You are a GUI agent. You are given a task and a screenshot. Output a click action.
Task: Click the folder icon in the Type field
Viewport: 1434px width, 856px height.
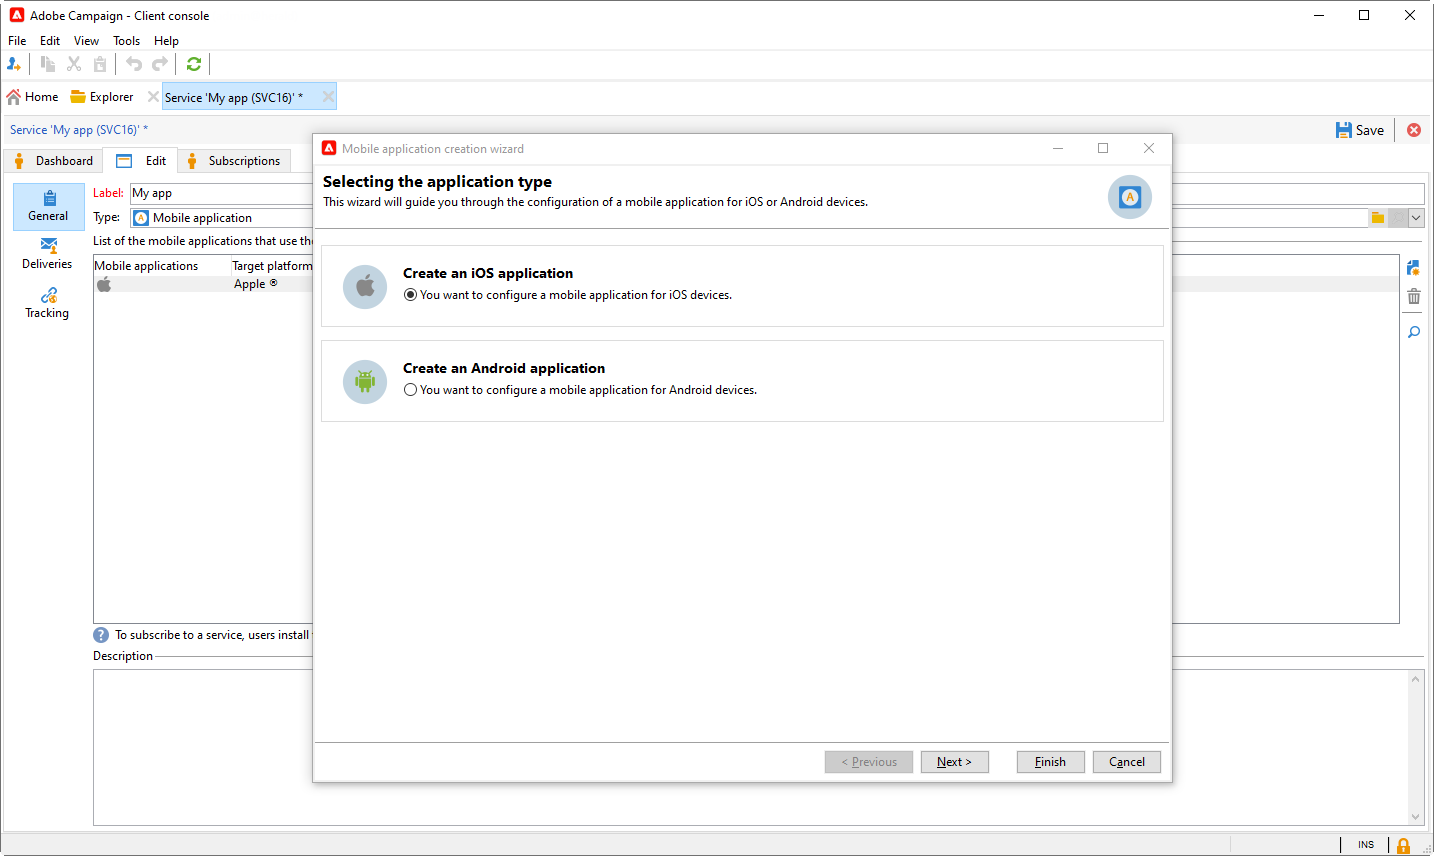point(1378,218)
